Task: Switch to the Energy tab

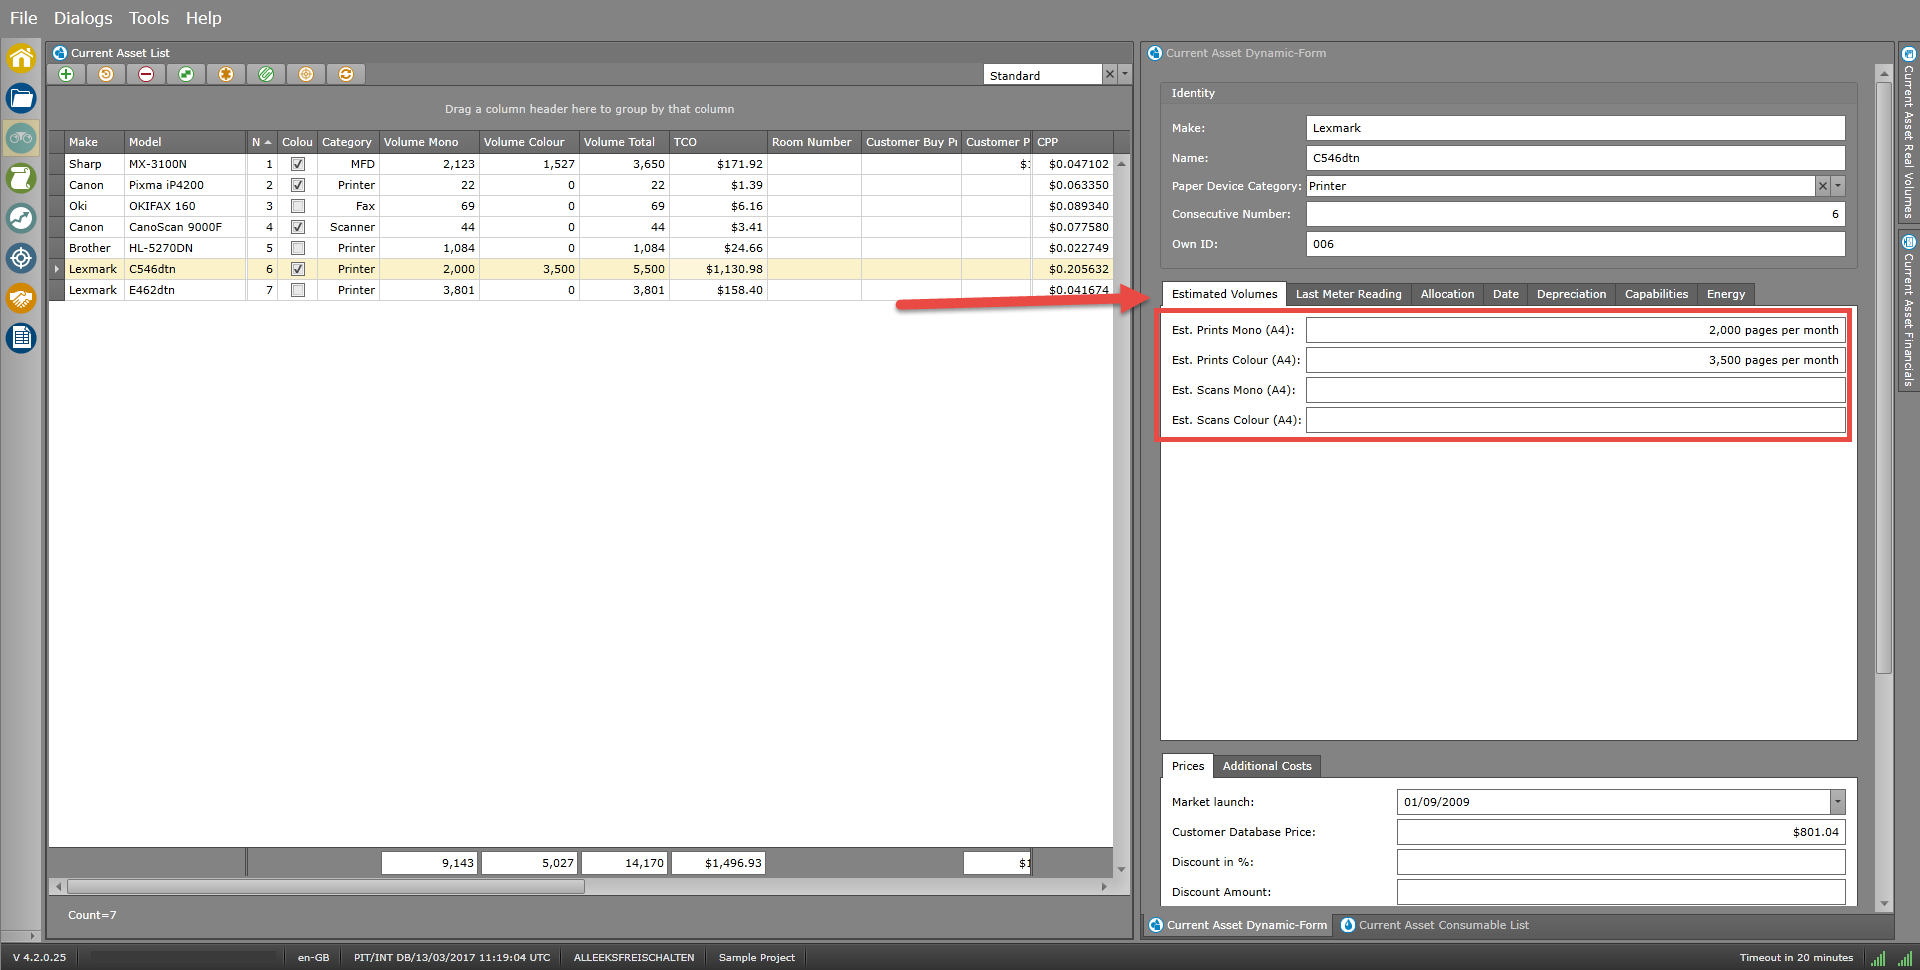Action: pyautogui.click(x=1726, y=294)
